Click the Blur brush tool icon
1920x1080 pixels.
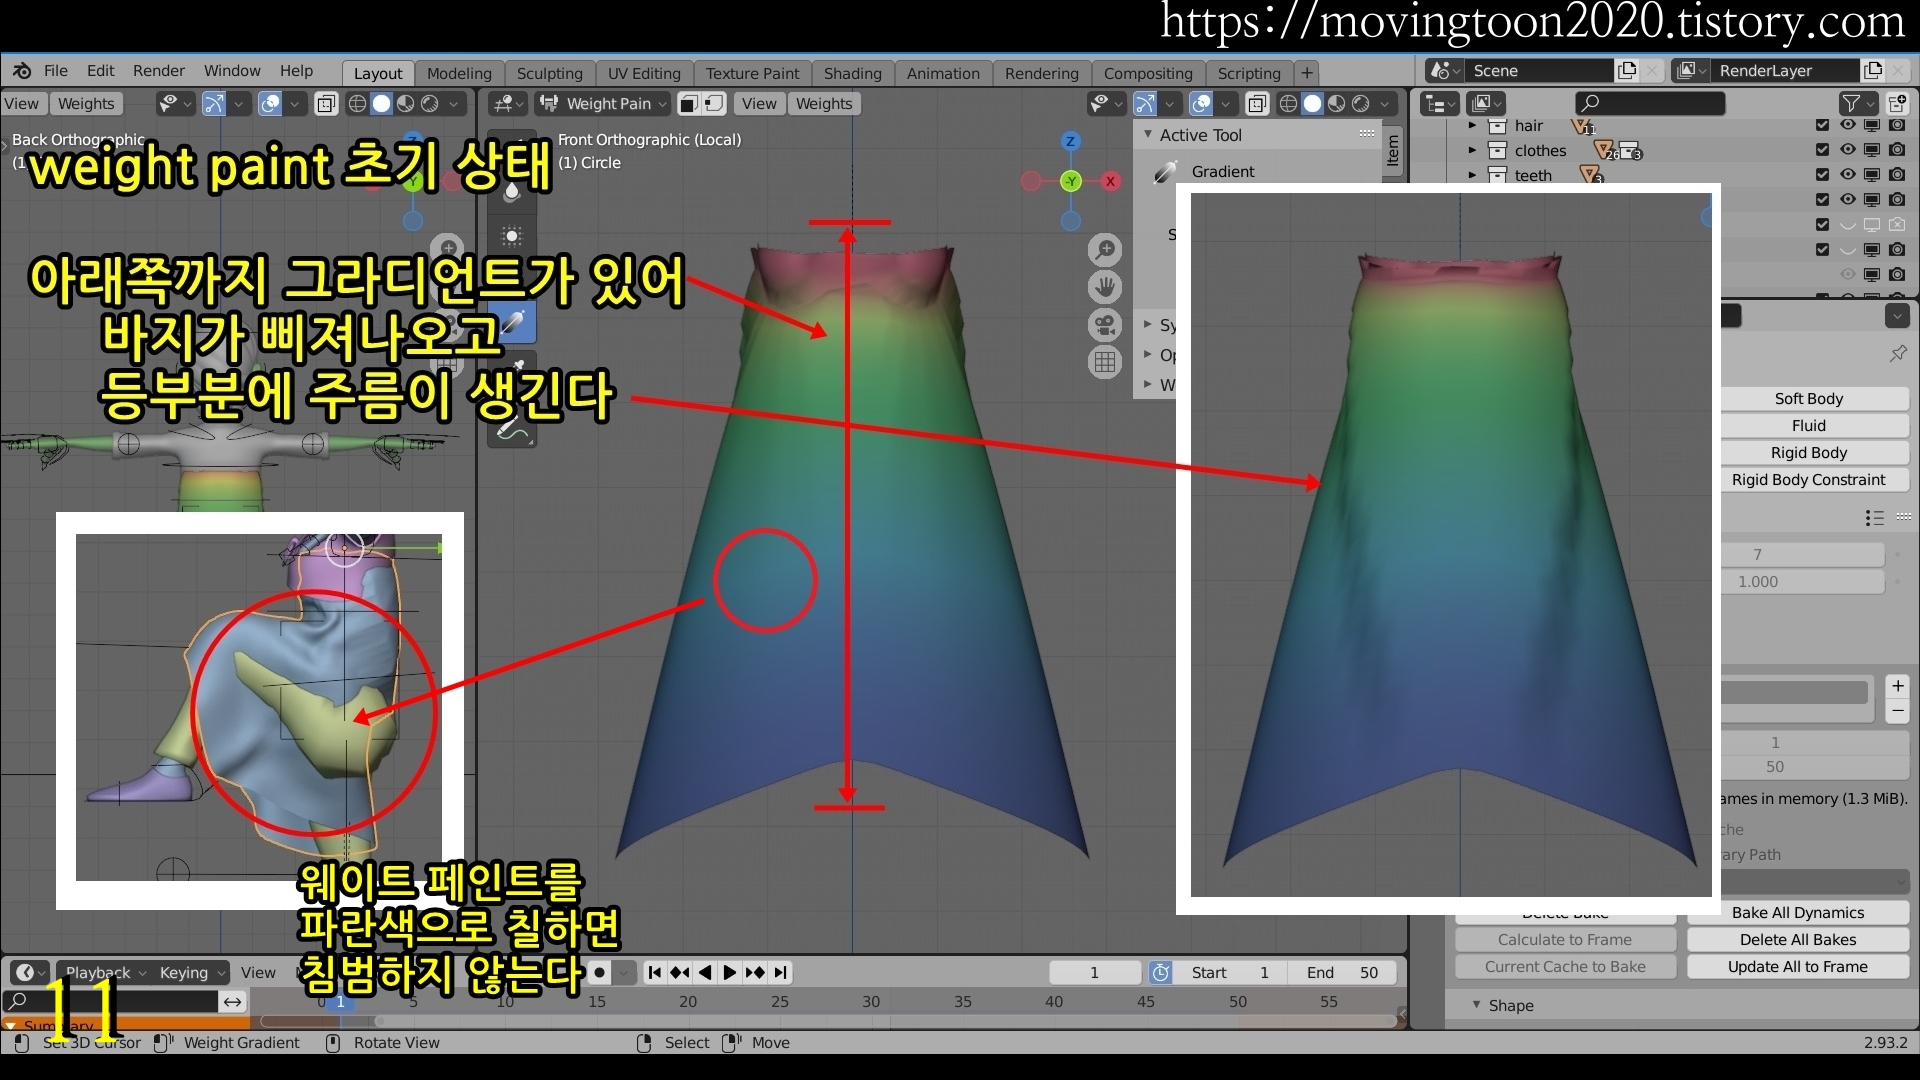[x=512, y=192]
